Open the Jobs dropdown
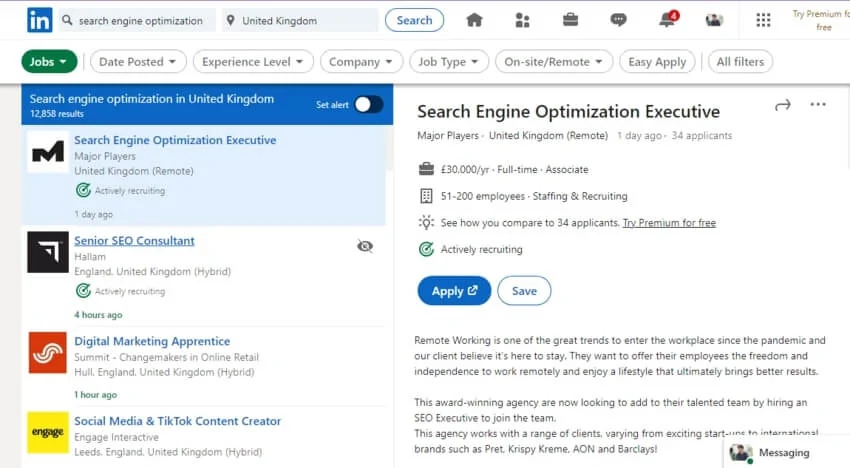850x468 pixels. (49, 62)
